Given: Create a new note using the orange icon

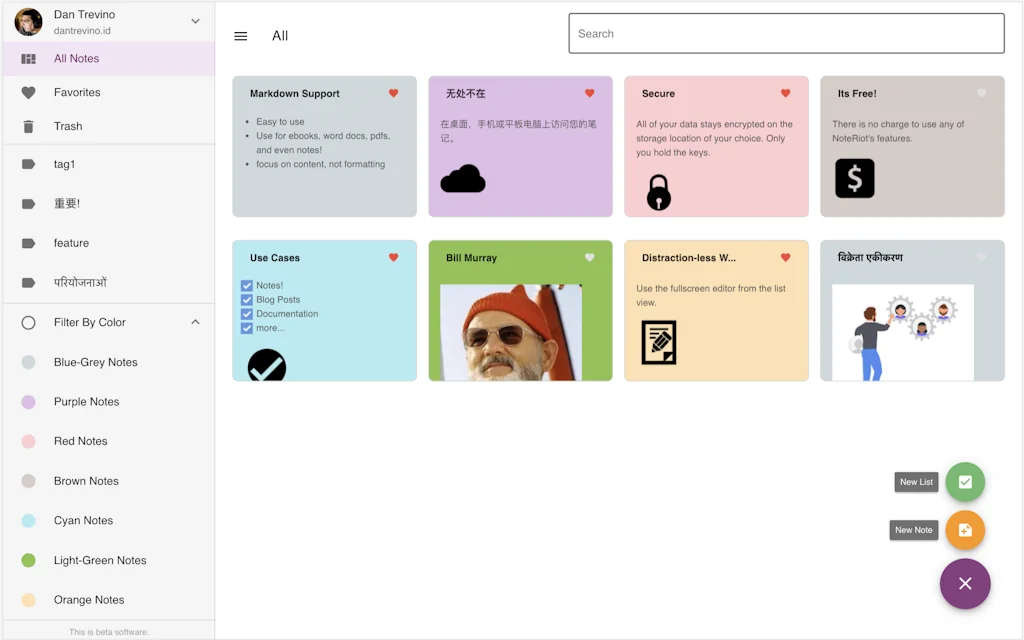Looking at the screenshot, I should [964, 530].
